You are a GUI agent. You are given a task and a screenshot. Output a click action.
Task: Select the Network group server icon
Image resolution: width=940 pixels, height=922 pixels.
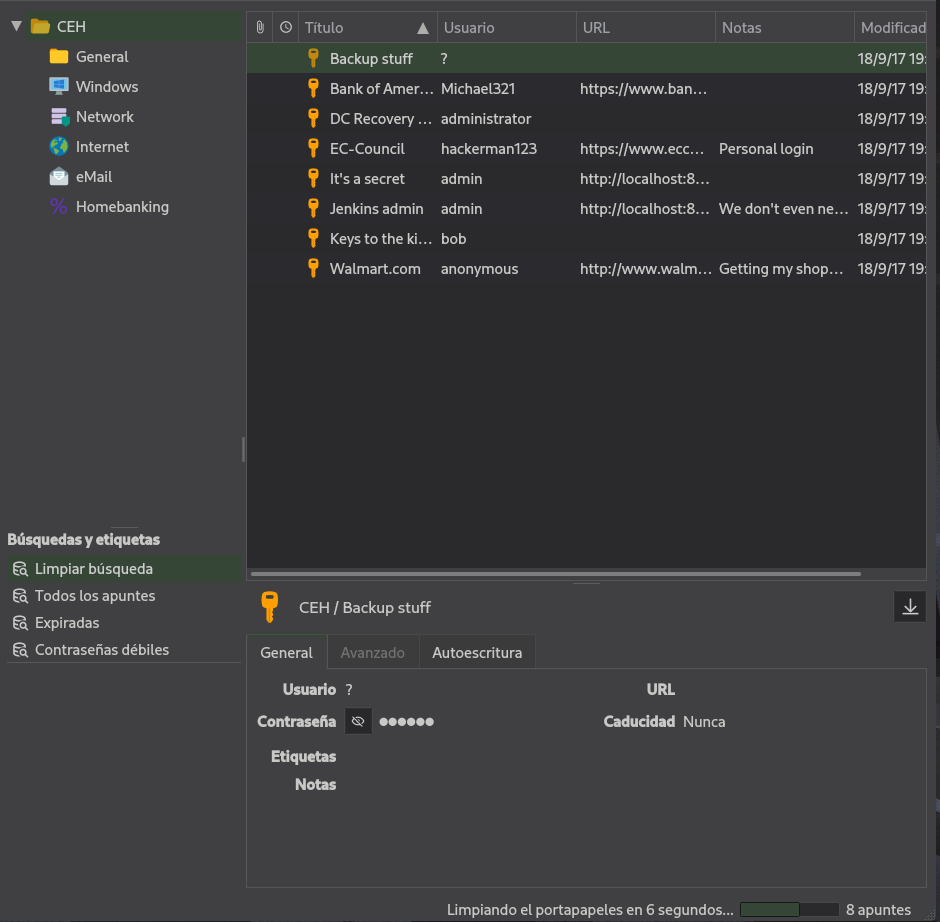pos(59,116)
